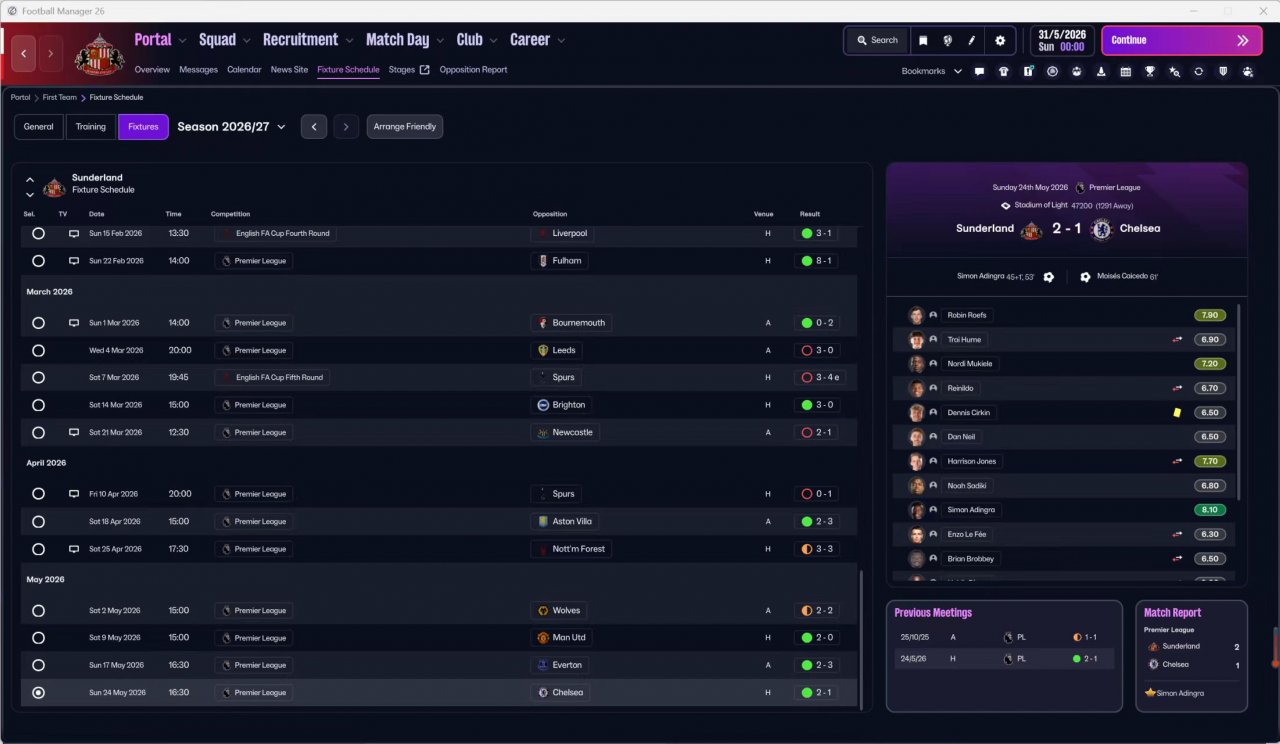Go to the previous season with the left arrow

(314, 127)
